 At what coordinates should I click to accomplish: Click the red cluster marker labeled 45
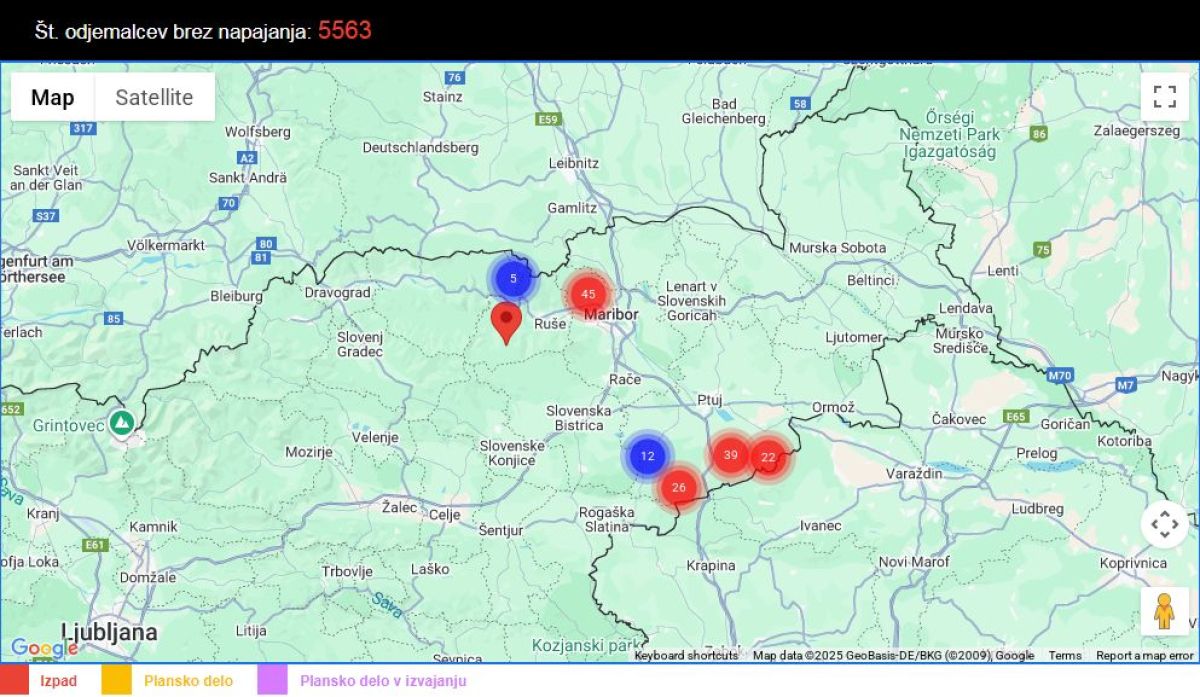(588, 294)
